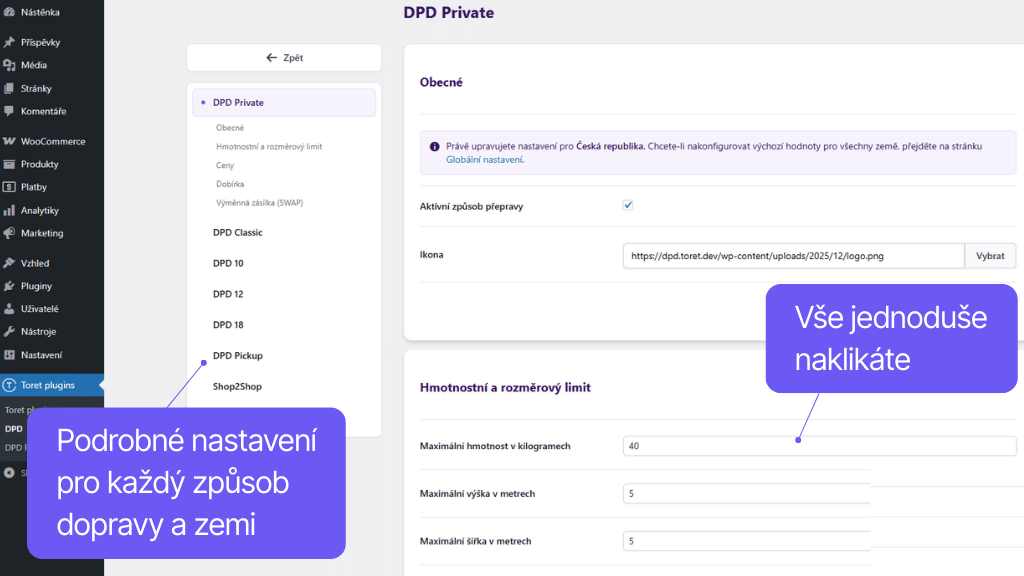
Task: Jump to Ceny subsection
Action: [225, 165]
